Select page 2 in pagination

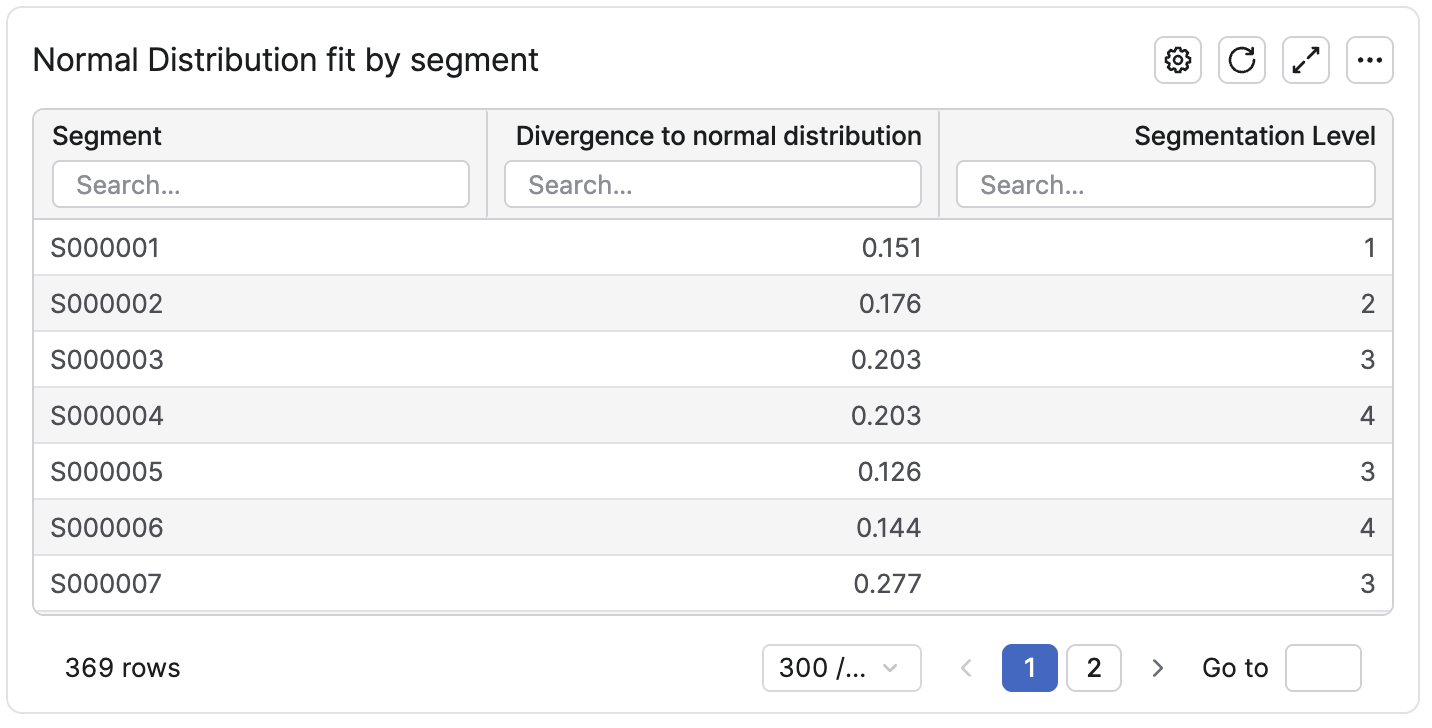pyautogui.click(x=1093, y=668)
